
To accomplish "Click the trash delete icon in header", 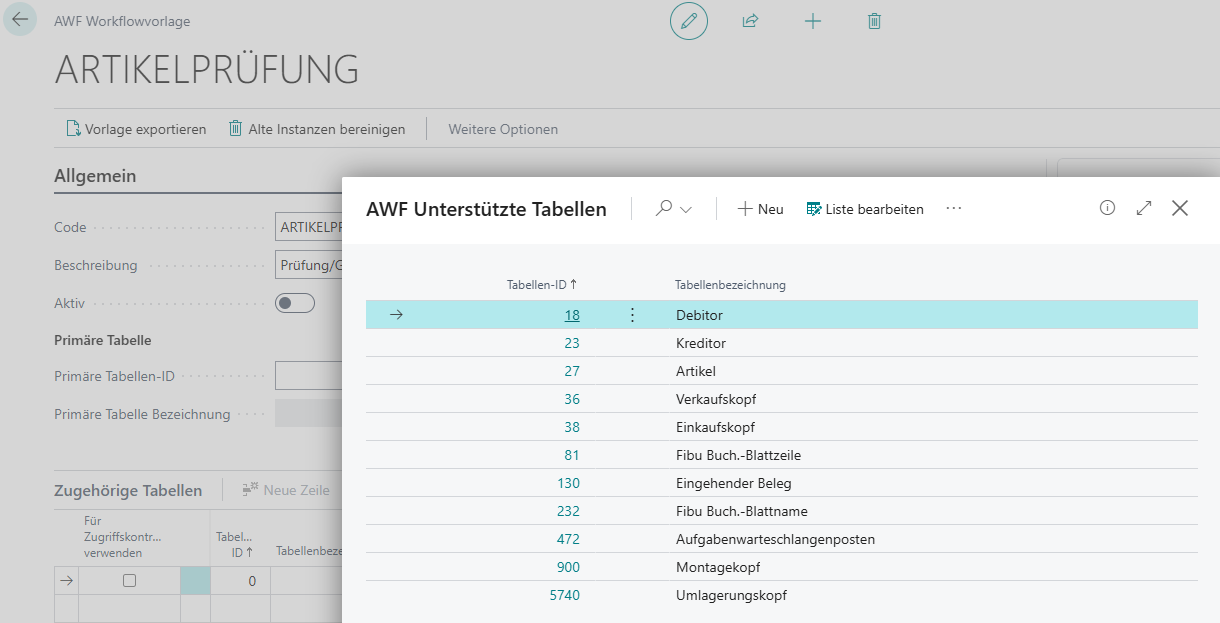I will (x=875, y=21).
